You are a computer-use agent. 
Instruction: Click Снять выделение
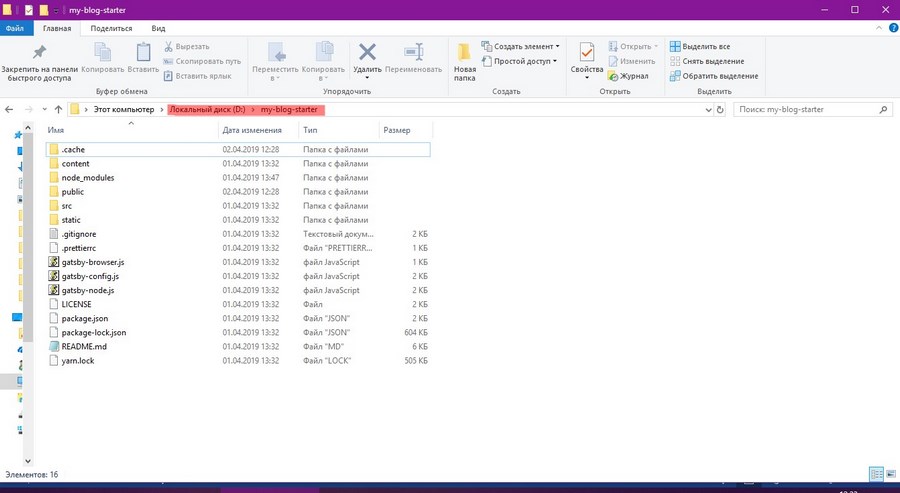pos(707,61)
